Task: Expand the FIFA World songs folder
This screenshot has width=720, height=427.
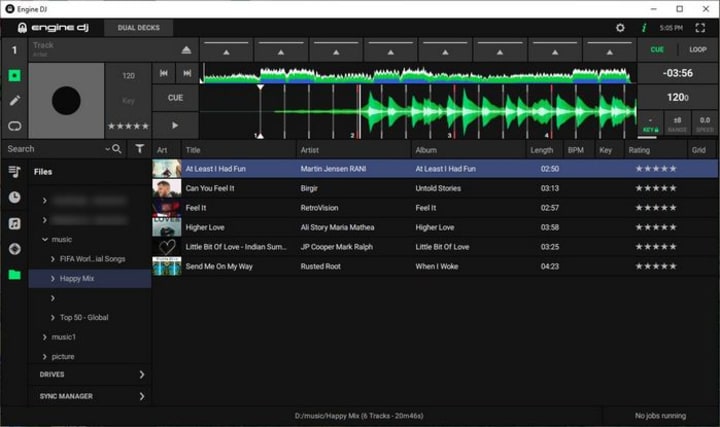Action: [52, 259]
